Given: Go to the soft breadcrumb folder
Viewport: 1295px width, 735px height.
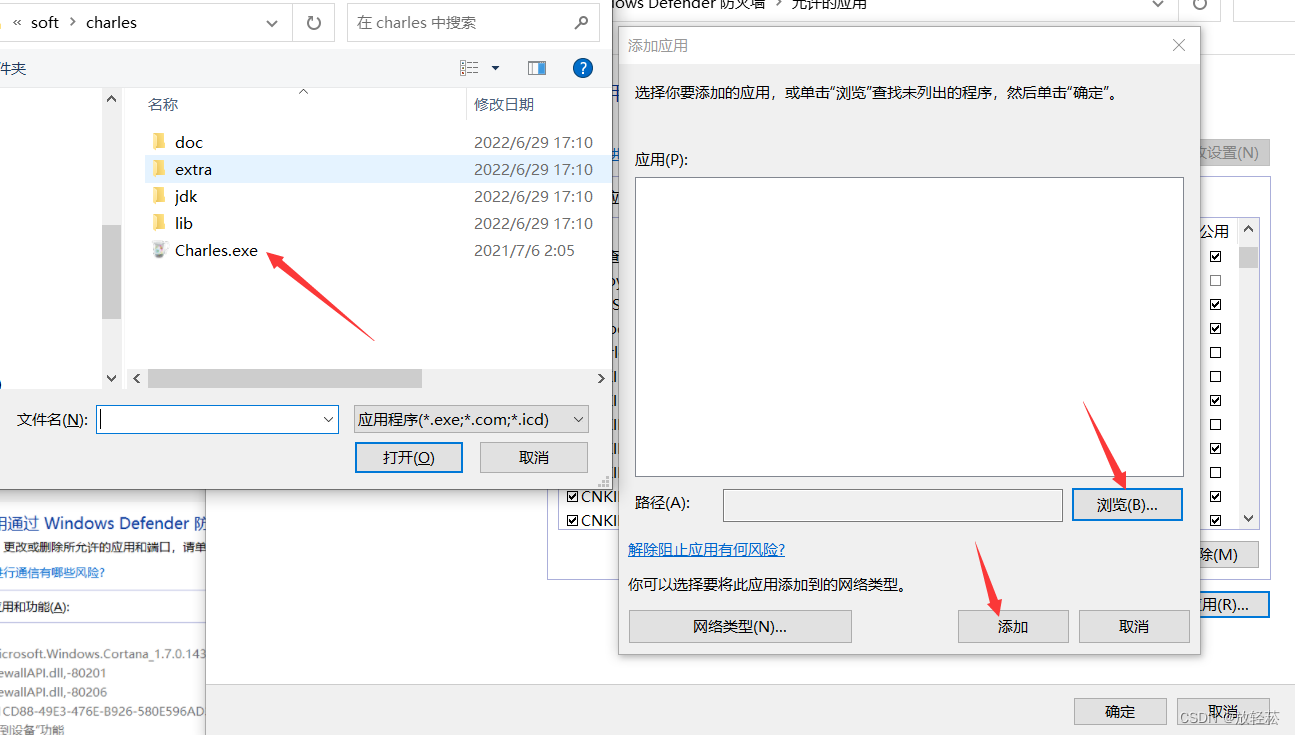Looking at the screenshot, I should (x=45, y=22).
